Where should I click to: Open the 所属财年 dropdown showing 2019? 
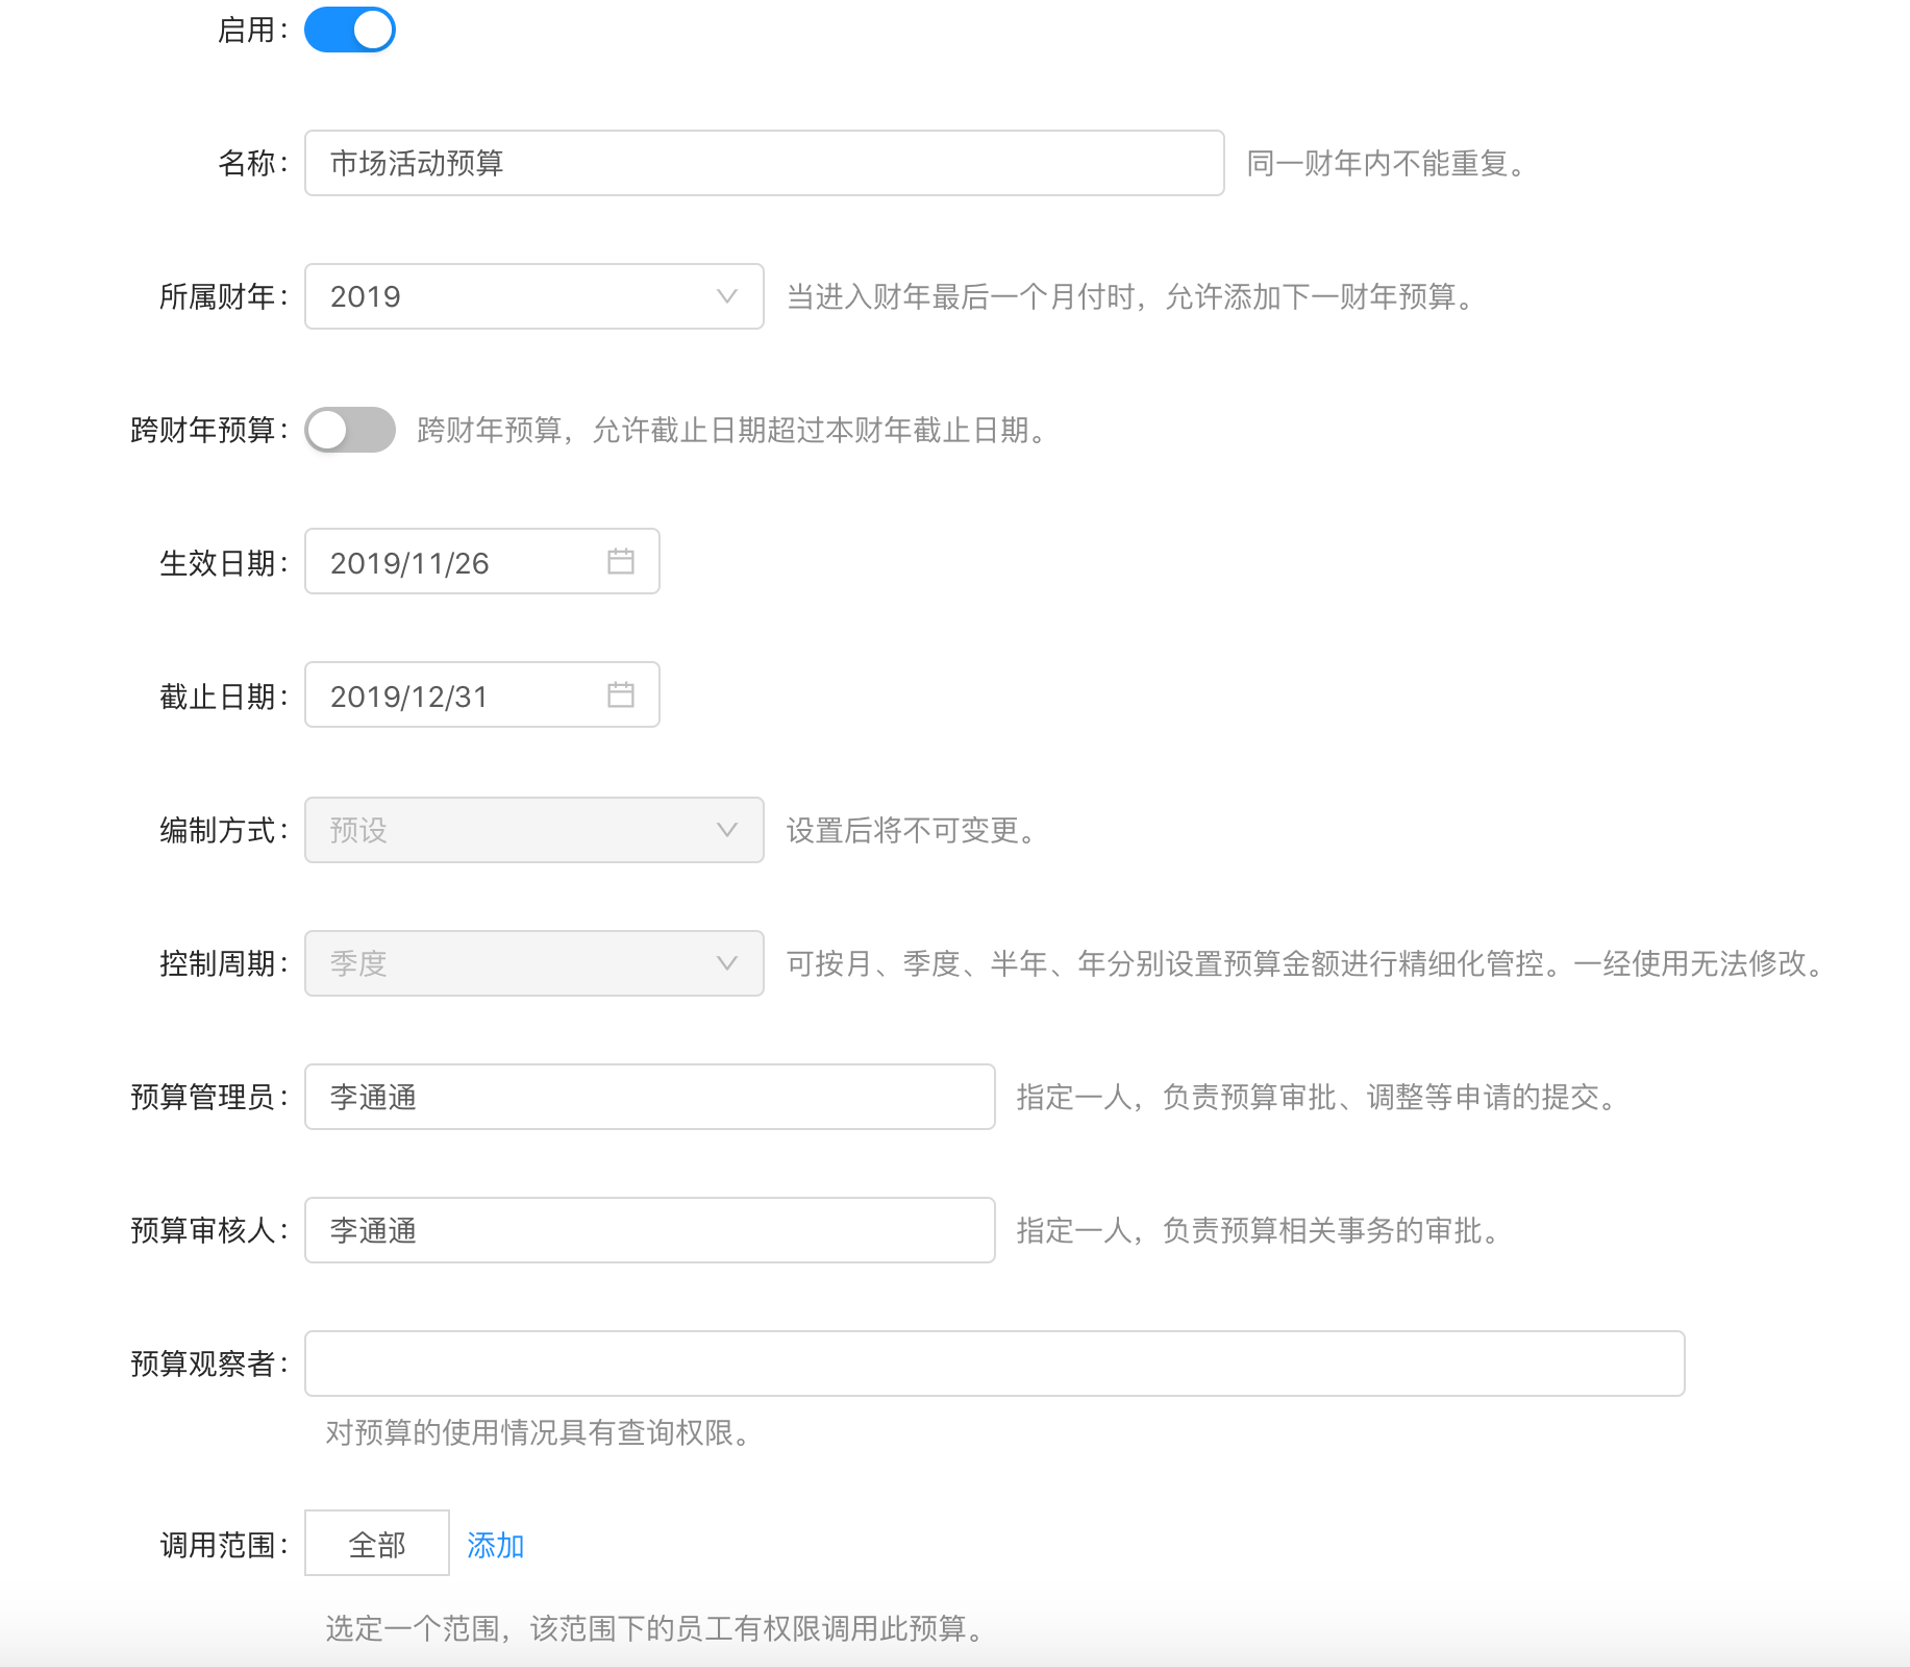coord(520,296)
